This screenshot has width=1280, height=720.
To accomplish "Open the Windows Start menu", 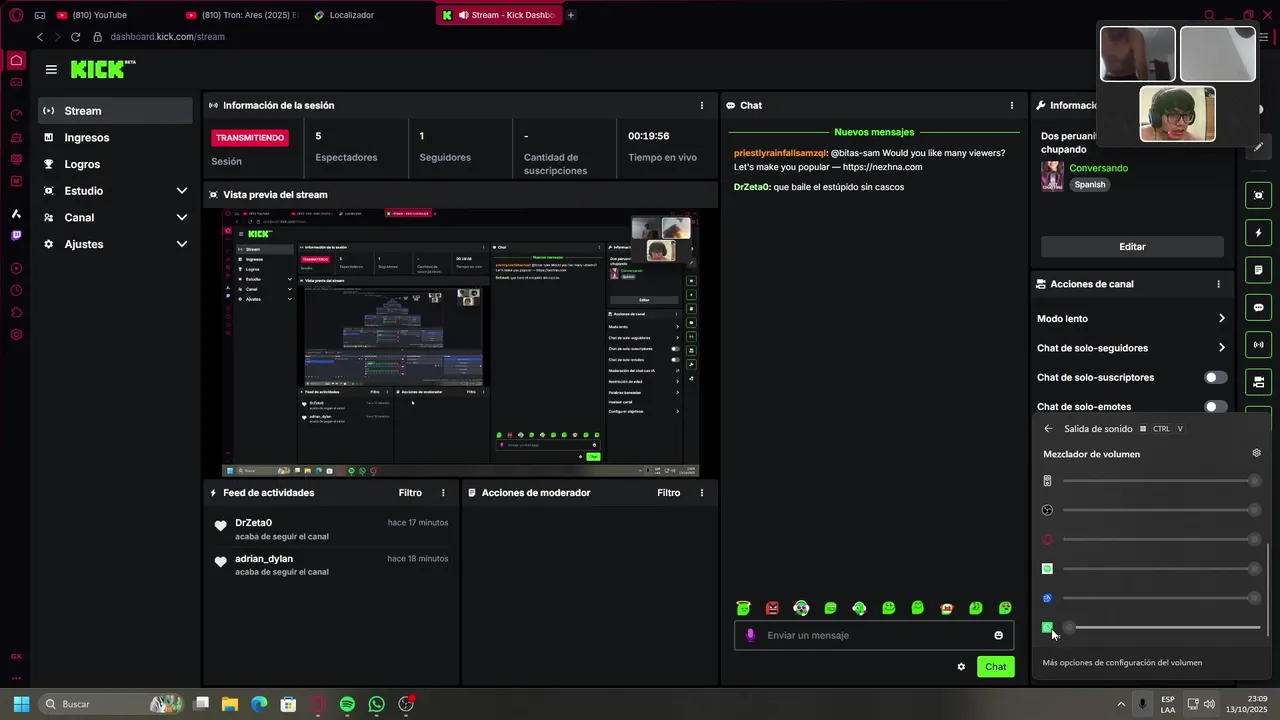I will 21,704.
